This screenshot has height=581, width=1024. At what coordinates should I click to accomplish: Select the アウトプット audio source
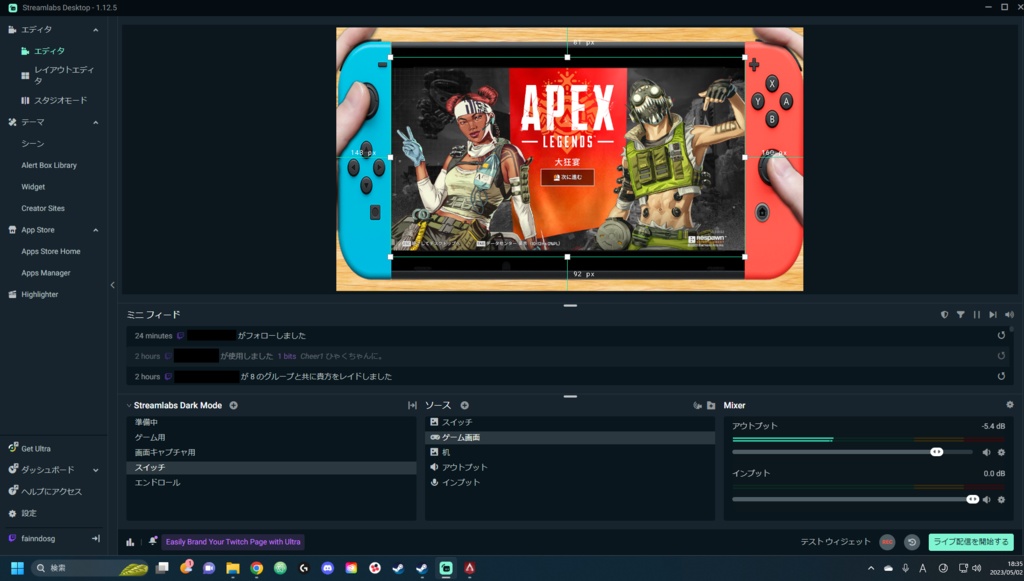(x=570, y=467)
